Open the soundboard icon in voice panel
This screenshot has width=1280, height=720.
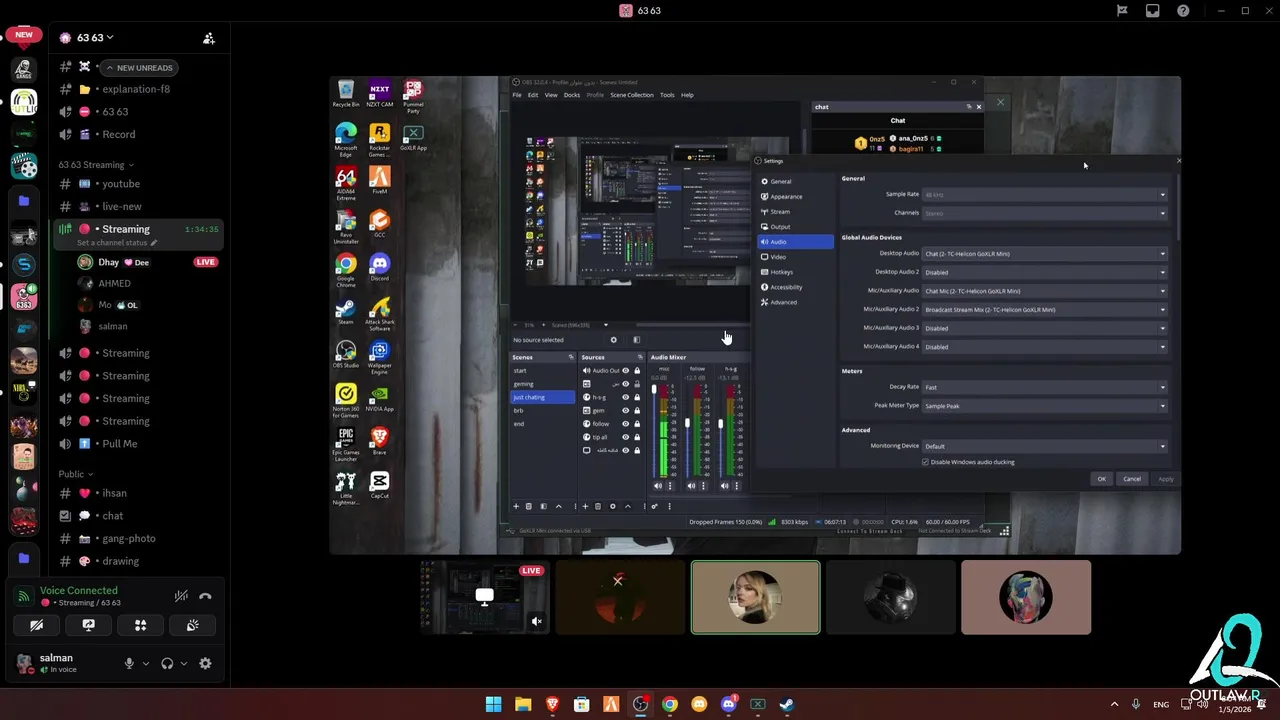coord(192,625)
